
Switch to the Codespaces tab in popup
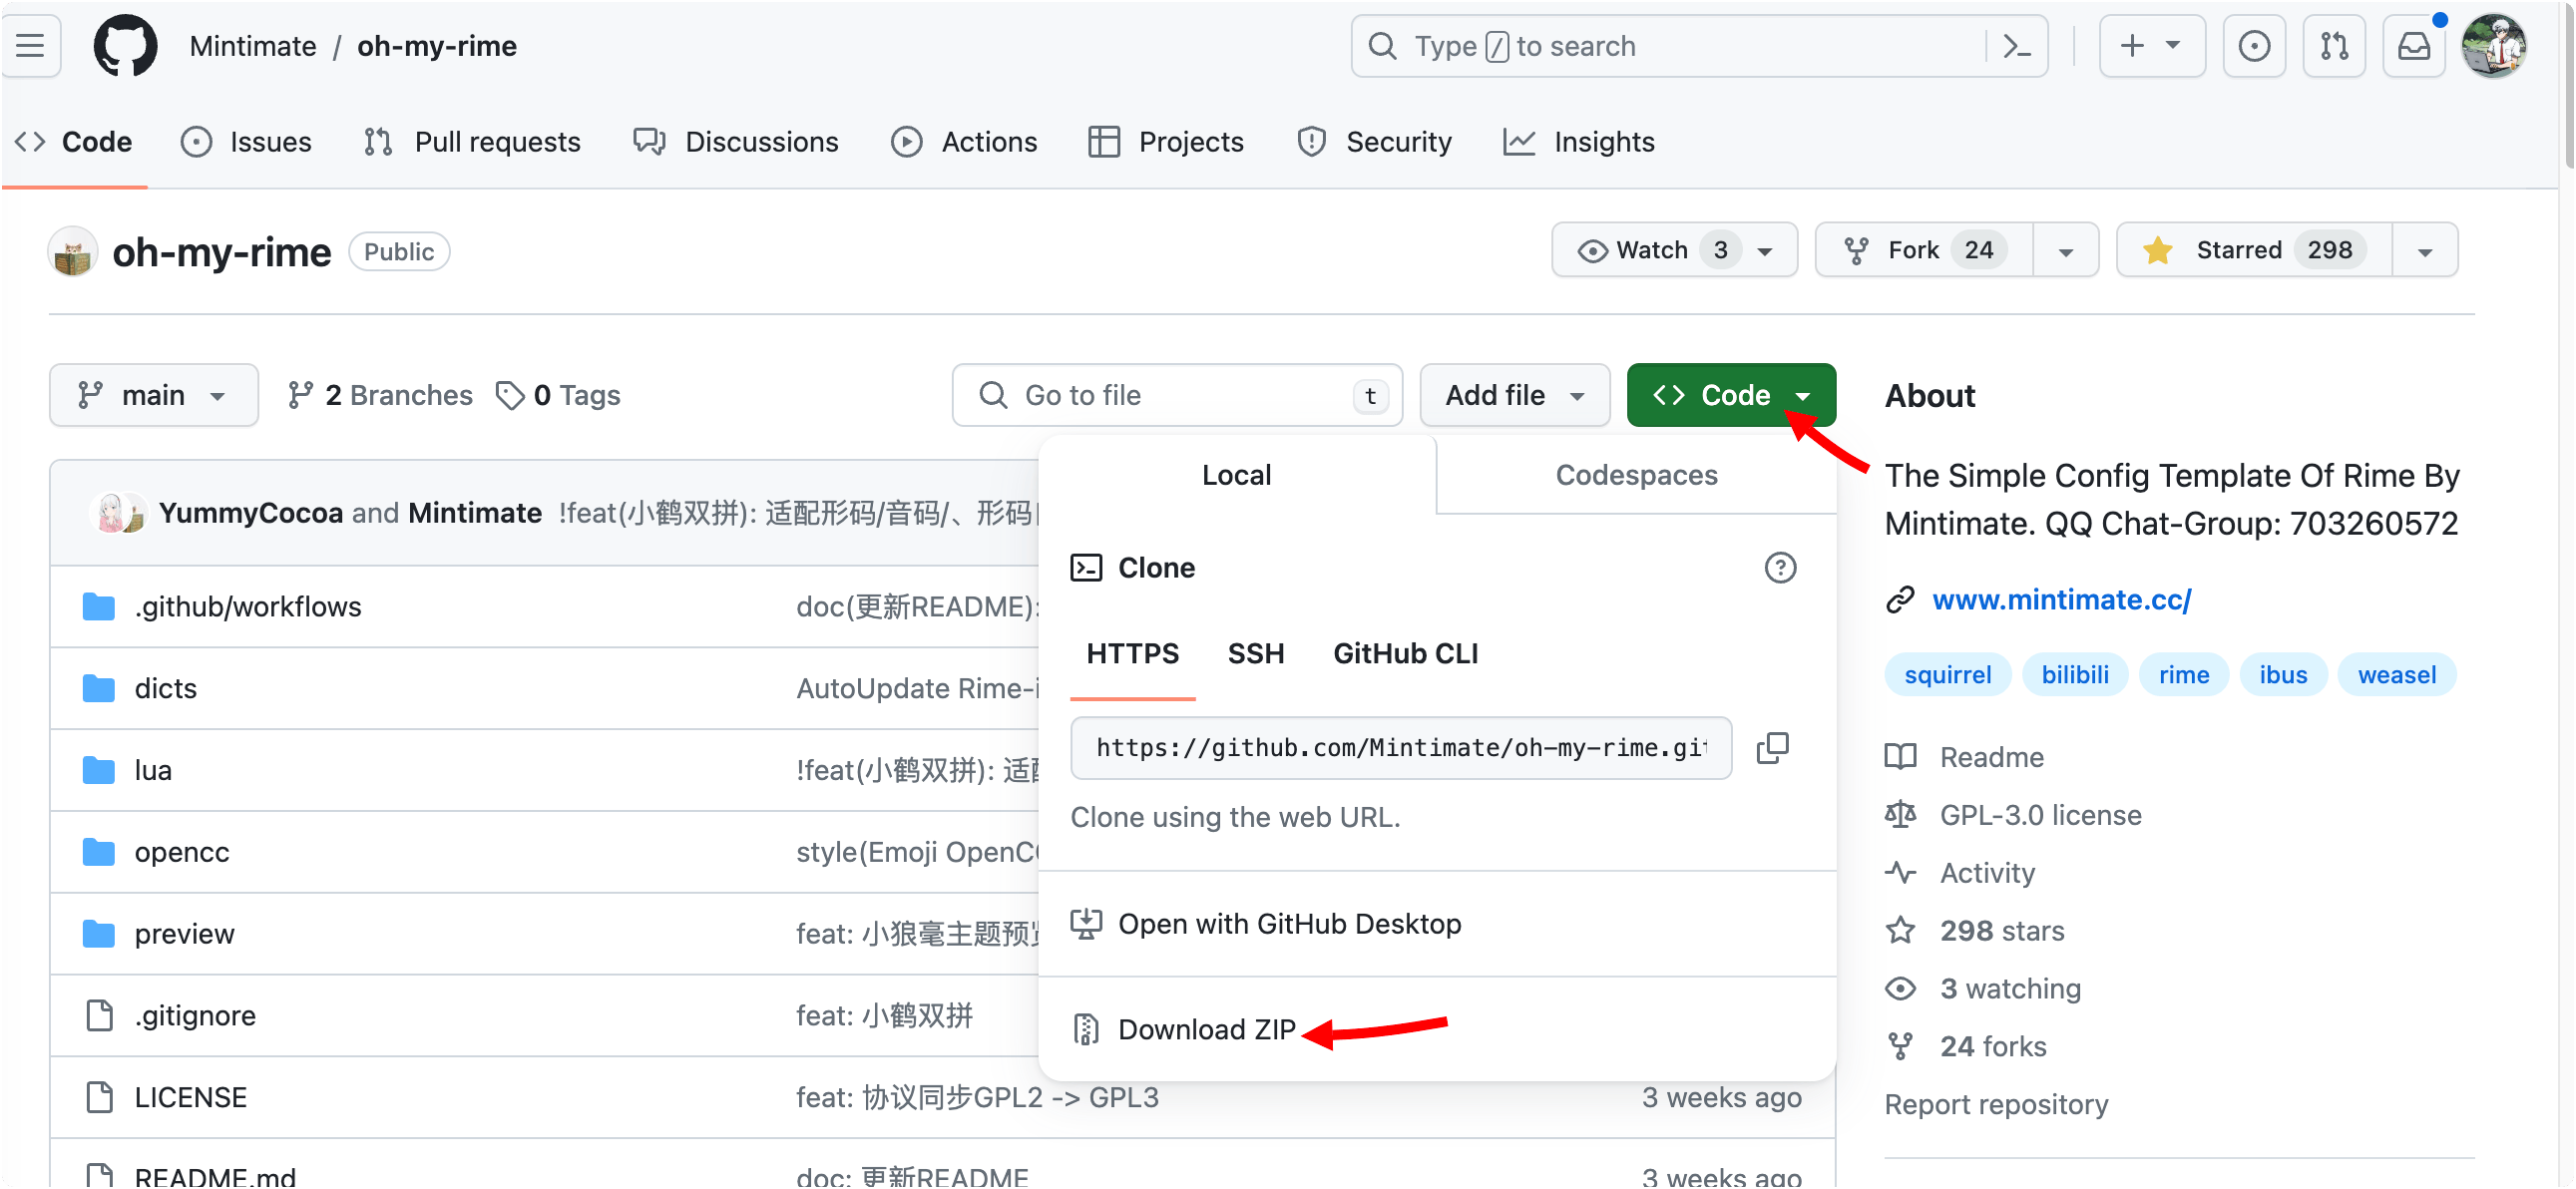[1636, 476]
